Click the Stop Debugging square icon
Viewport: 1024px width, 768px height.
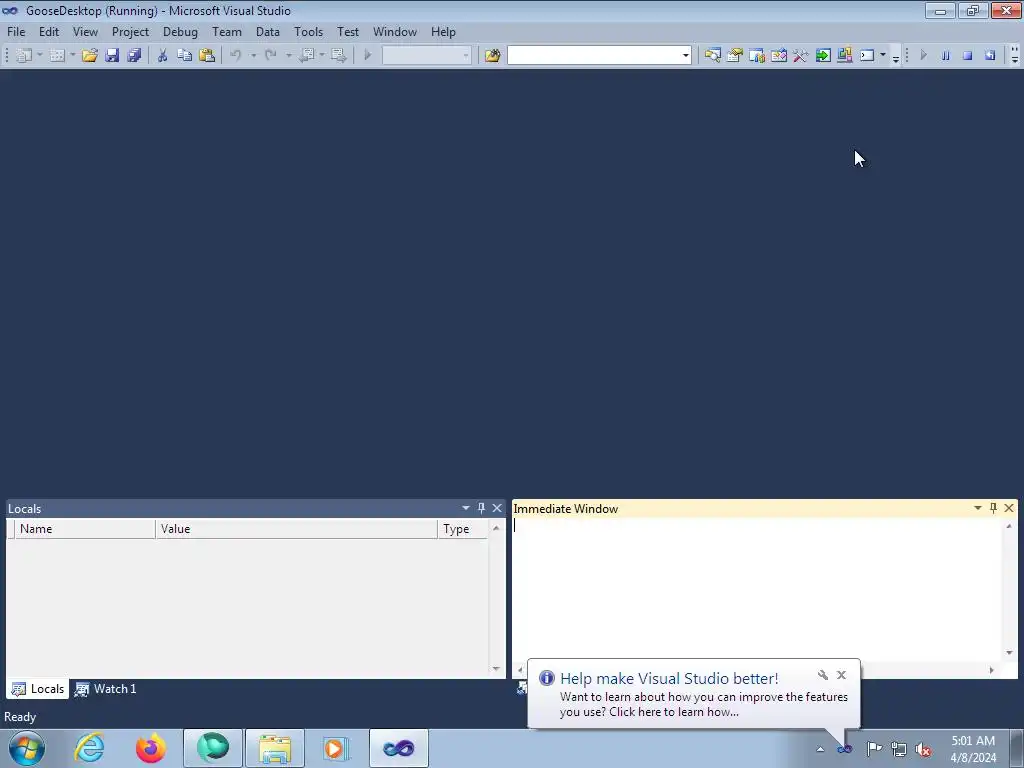click(x=968, y=56)
